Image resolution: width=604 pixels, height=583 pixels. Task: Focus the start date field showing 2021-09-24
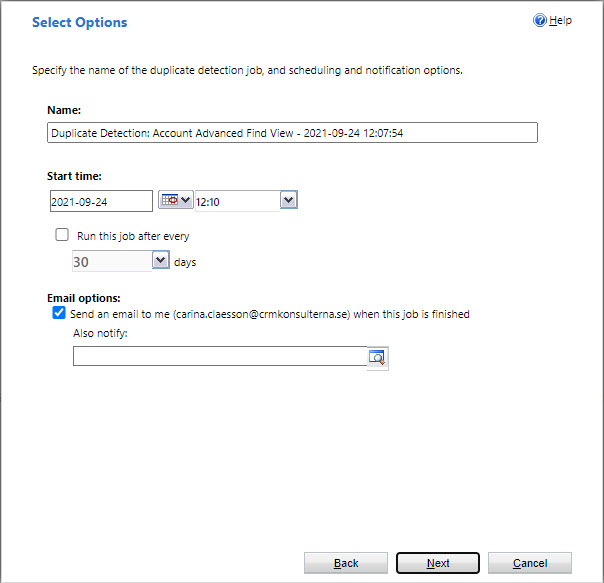click(x=100, y=201)
